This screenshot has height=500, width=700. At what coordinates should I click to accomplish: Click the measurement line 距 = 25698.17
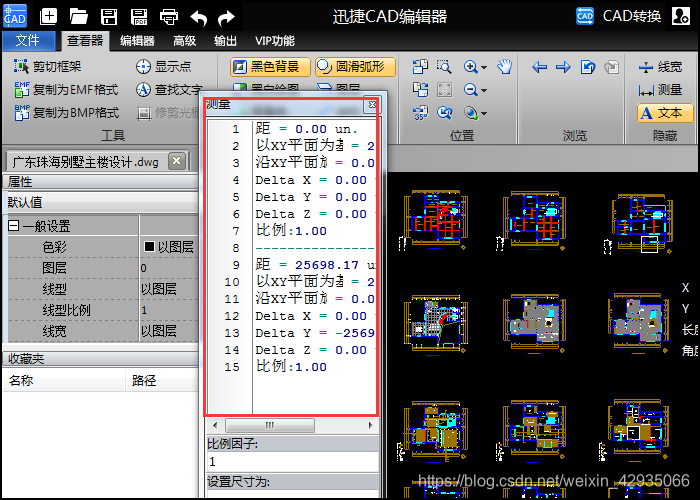pyautogui.click(x=316, y=265)
